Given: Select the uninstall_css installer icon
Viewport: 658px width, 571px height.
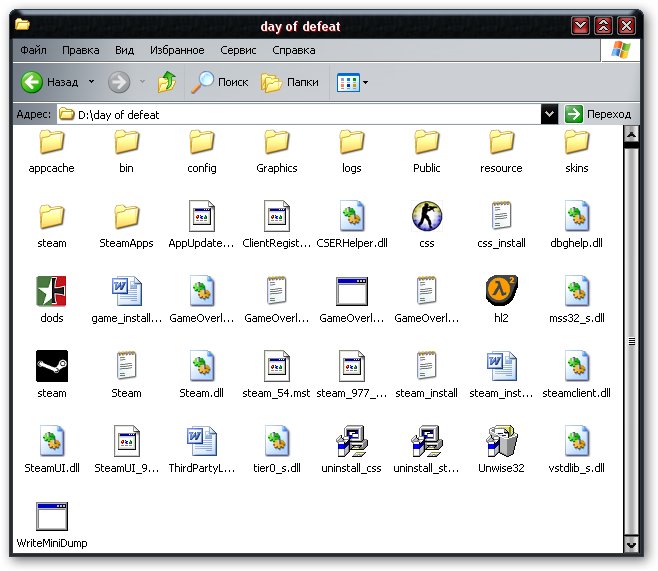Looking at the screenshot, I should click(352, 441).
